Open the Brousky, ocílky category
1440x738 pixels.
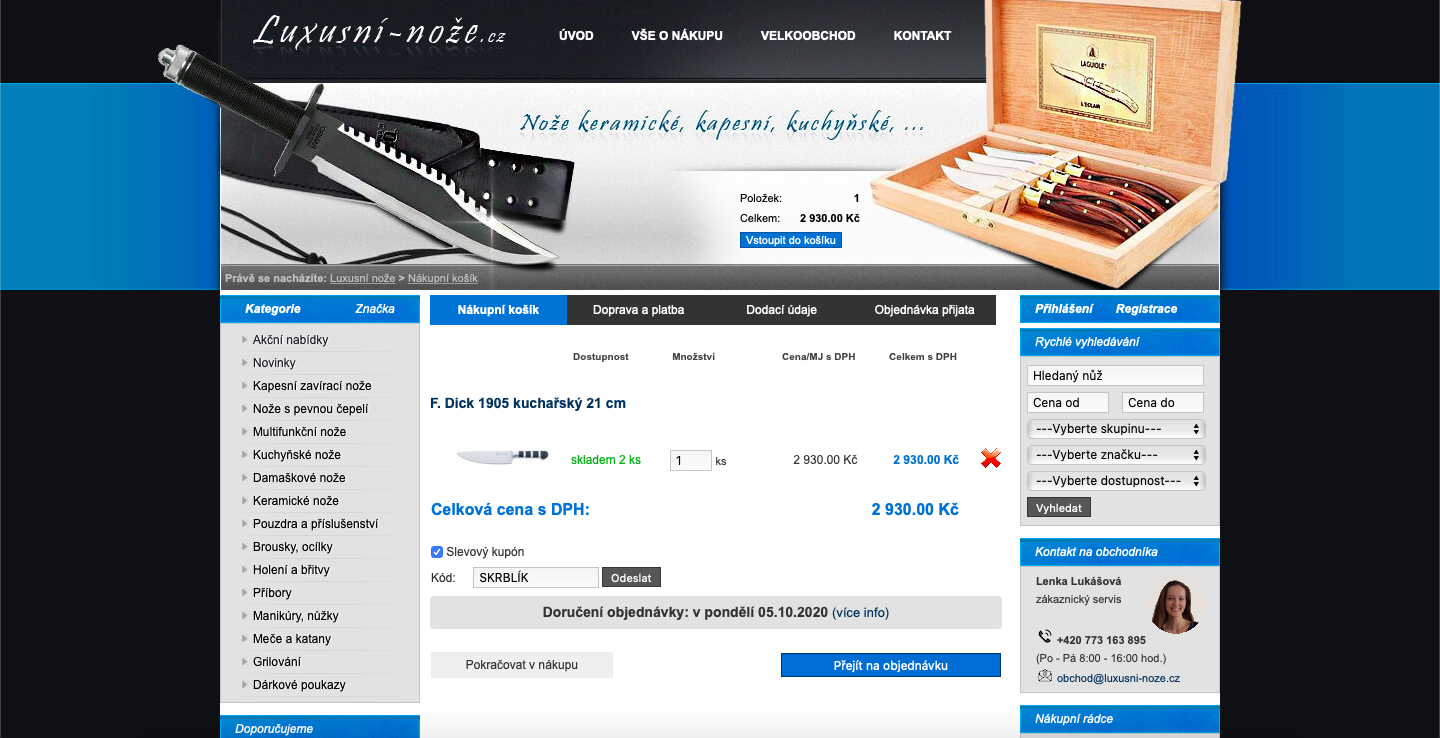click(x=293, y=547)
